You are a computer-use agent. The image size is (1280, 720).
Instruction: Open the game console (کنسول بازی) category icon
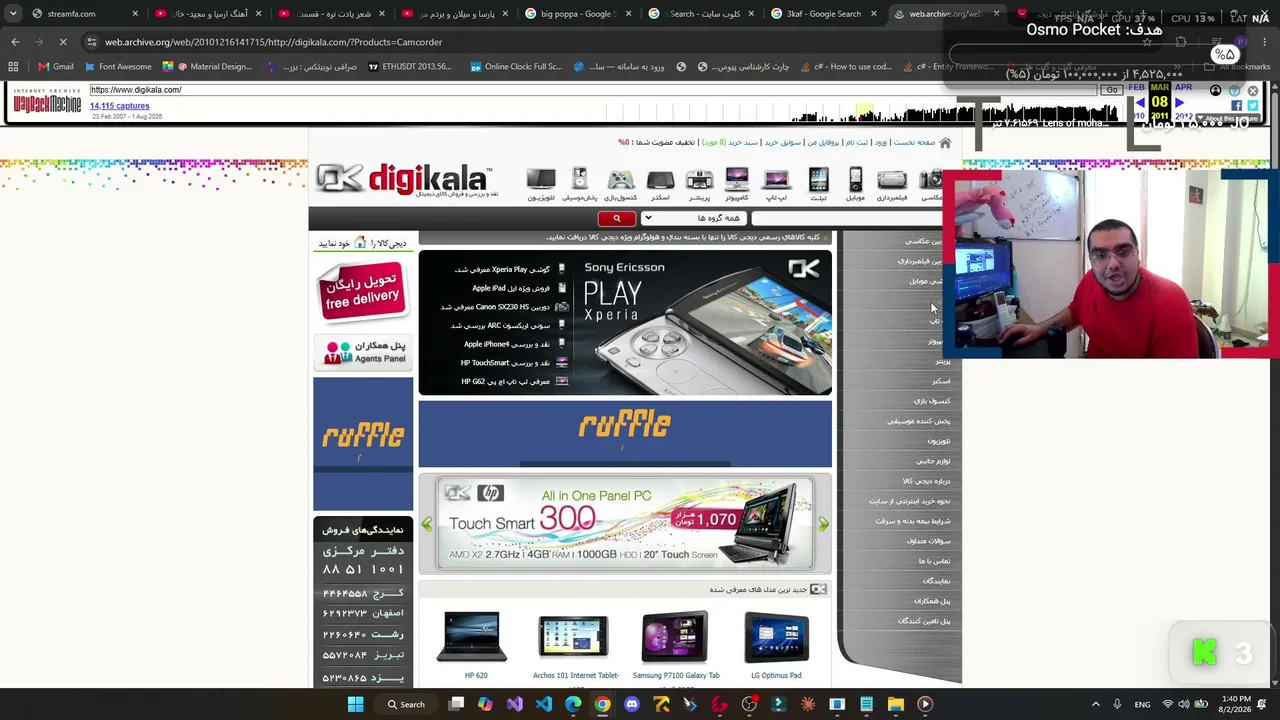621,183
